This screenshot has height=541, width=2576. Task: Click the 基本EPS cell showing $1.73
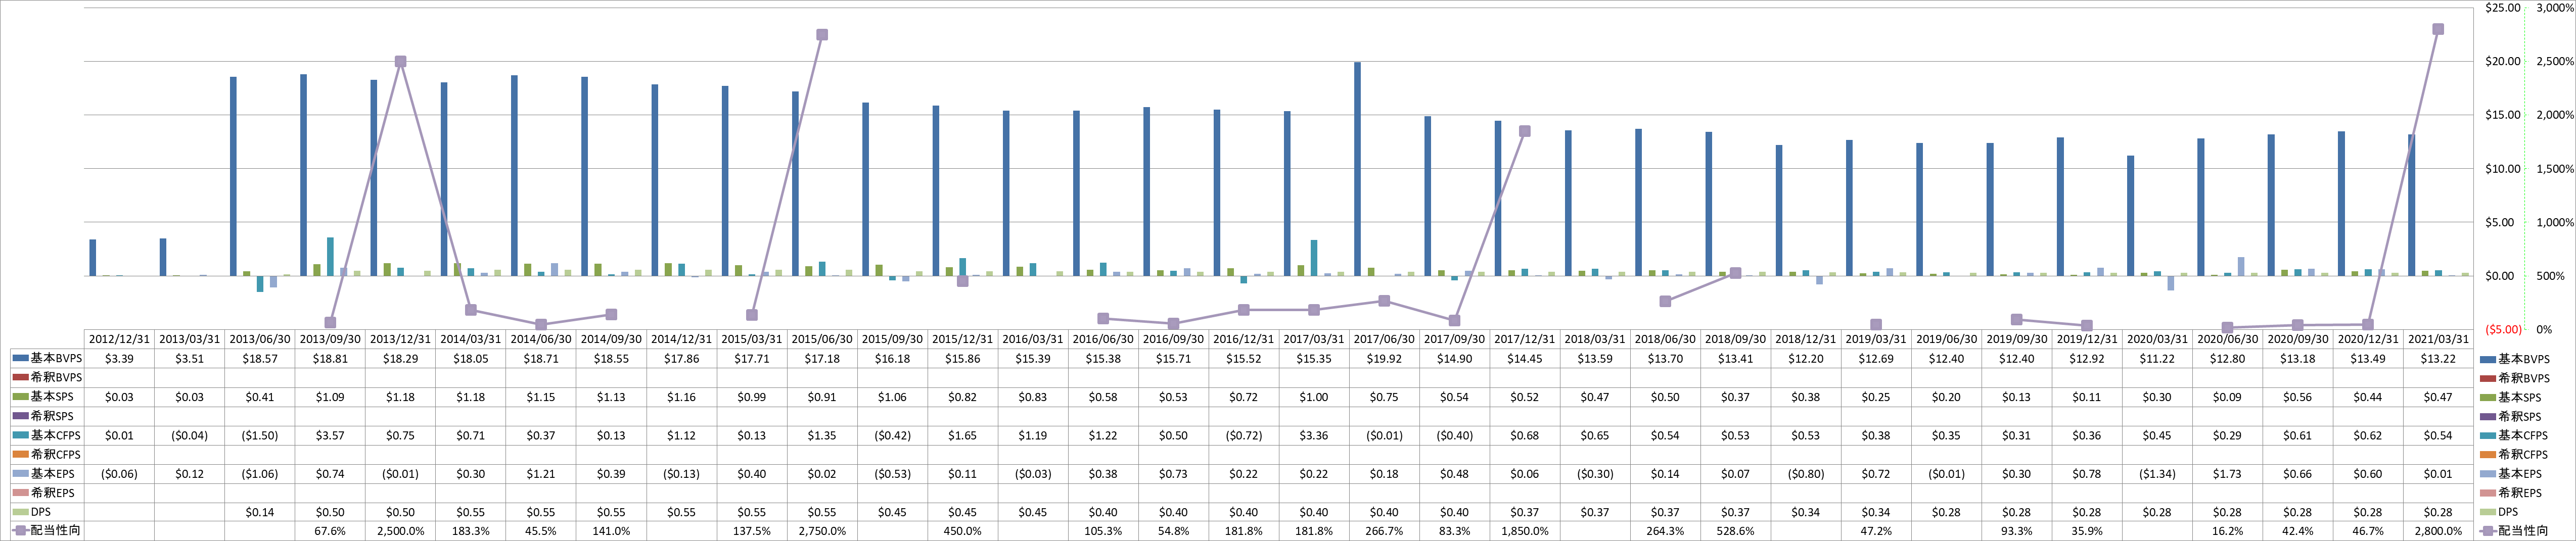[2228, 473]
